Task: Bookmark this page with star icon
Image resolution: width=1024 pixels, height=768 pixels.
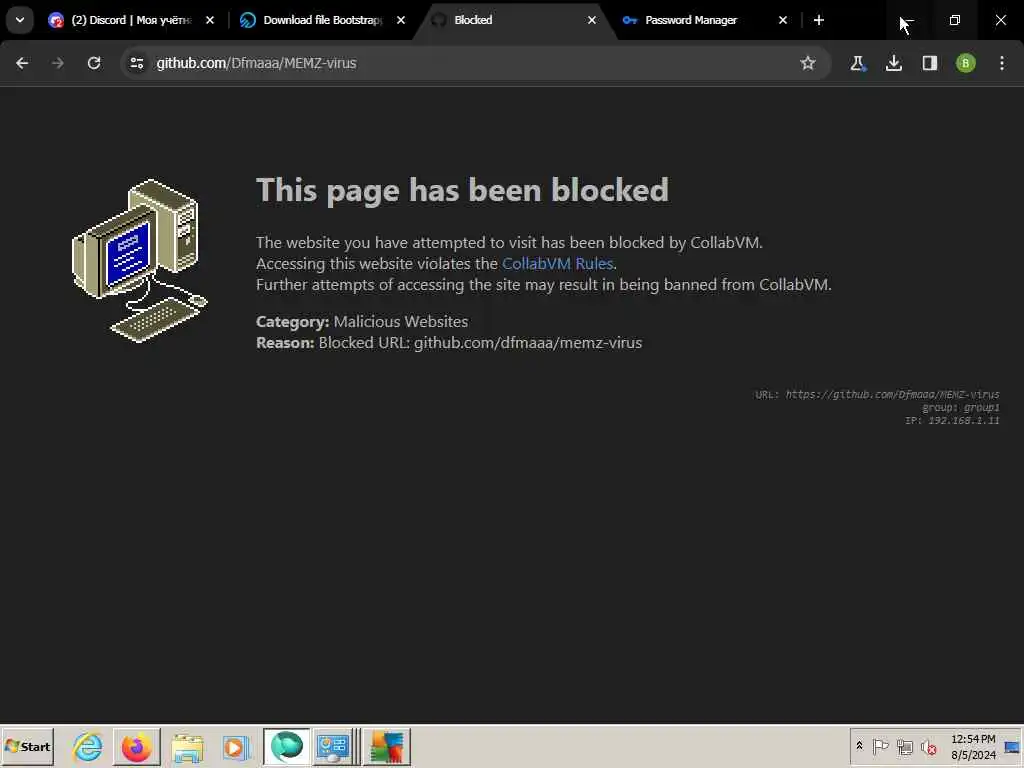Action: click(x=808, y=63)
